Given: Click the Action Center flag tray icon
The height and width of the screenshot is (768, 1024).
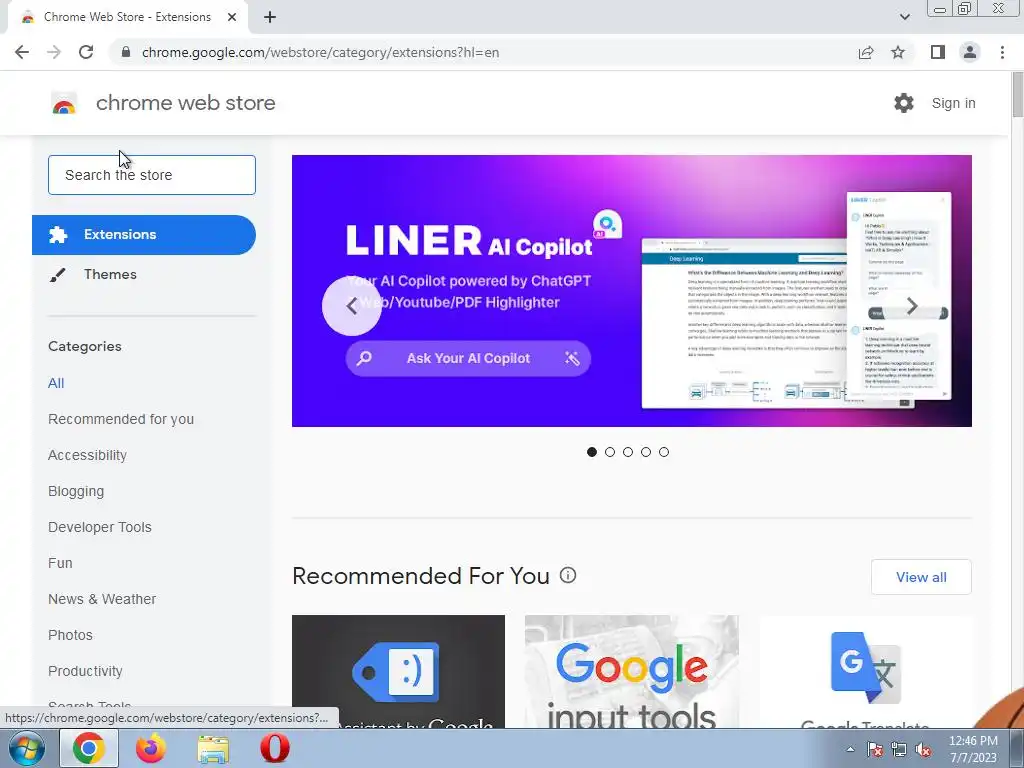Looking at the screenshot, I should pyautogui.click(x=875, y=749).
